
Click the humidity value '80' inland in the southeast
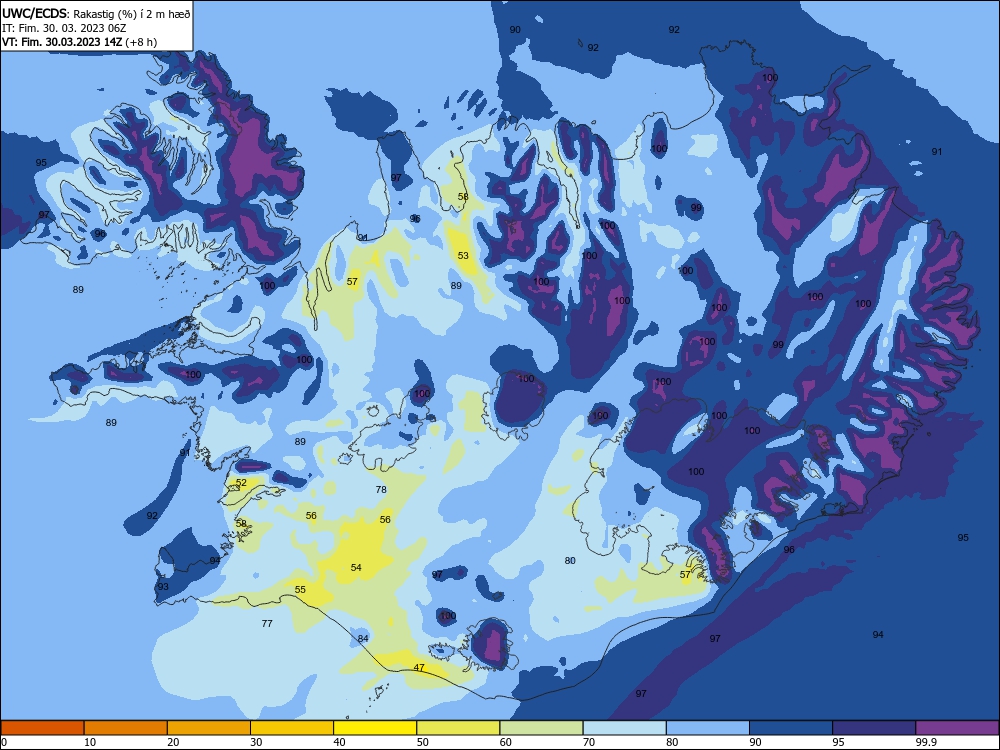coord(570,561)
